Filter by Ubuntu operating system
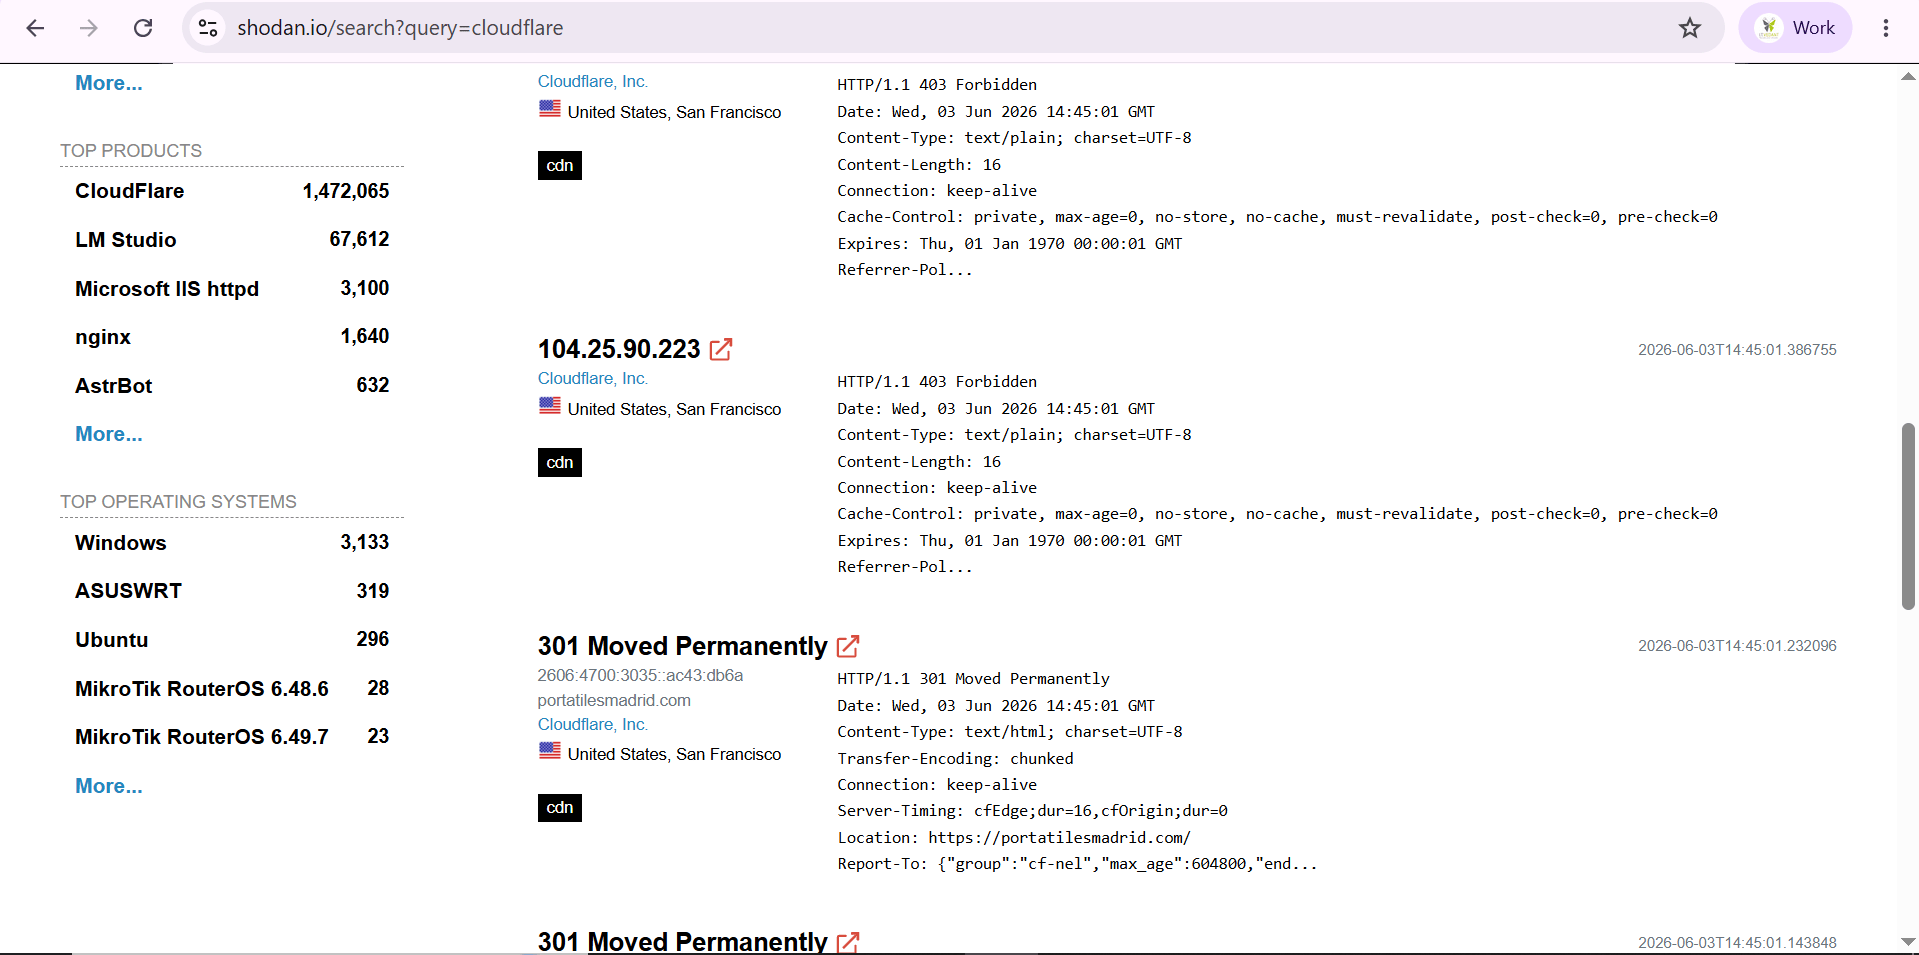The width and height of the screenshot is (1919, 955). coord(112,640)
